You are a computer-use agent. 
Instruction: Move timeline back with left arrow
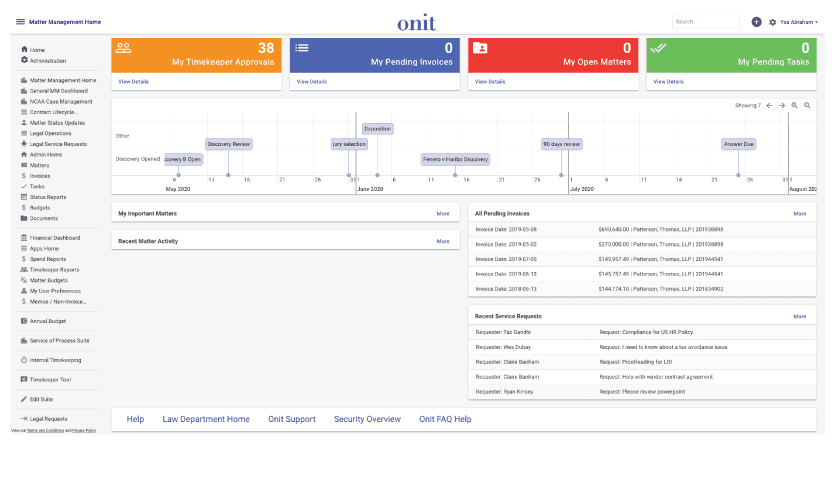point(769,106)
